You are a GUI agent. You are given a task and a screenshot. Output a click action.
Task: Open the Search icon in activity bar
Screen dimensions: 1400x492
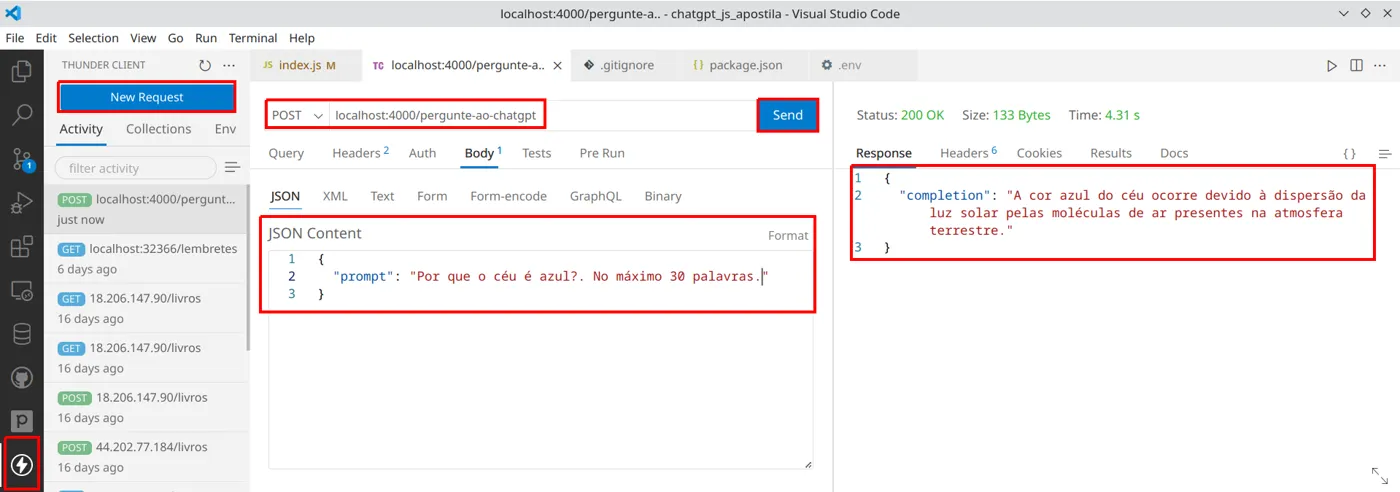21,115
